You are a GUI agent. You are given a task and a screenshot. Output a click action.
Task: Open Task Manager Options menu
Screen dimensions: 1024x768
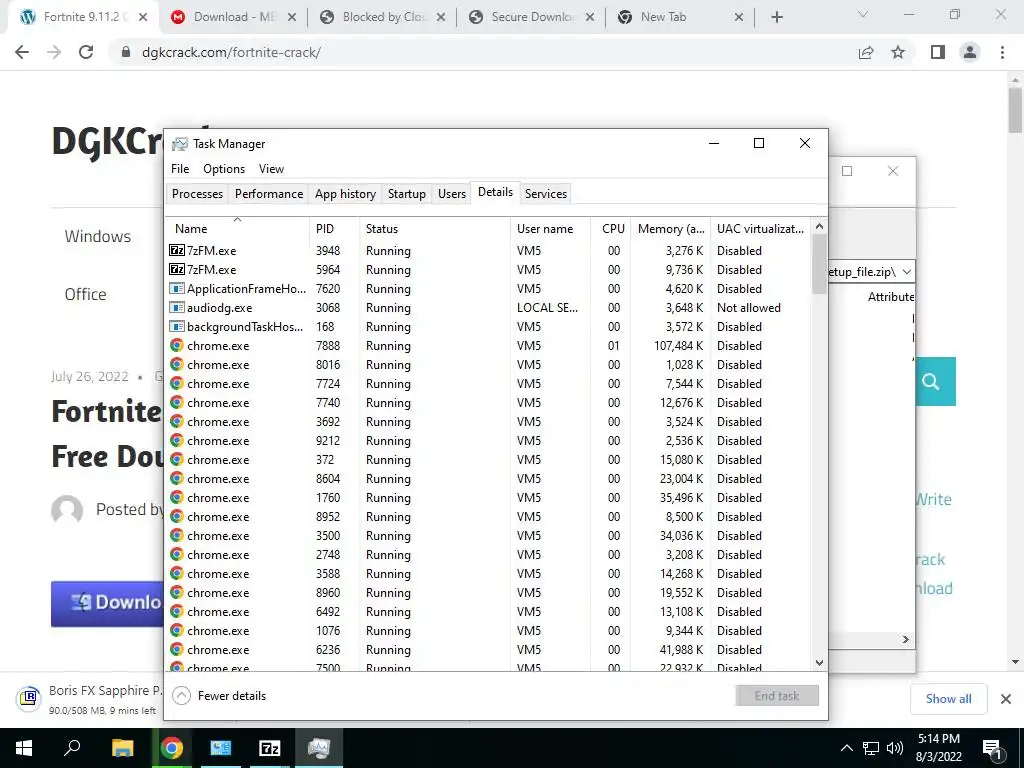224,168
